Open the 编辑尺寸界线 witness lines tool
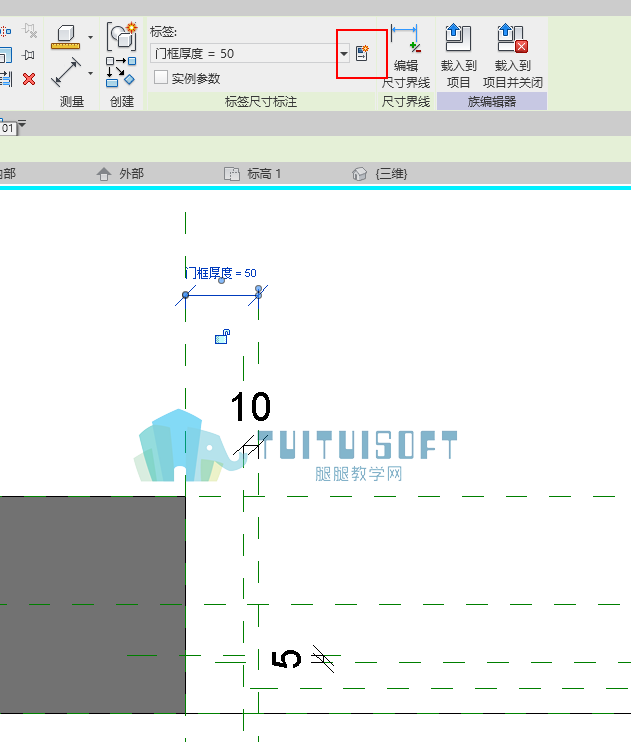Screen dimensions: 631x742 click(406, 56)
